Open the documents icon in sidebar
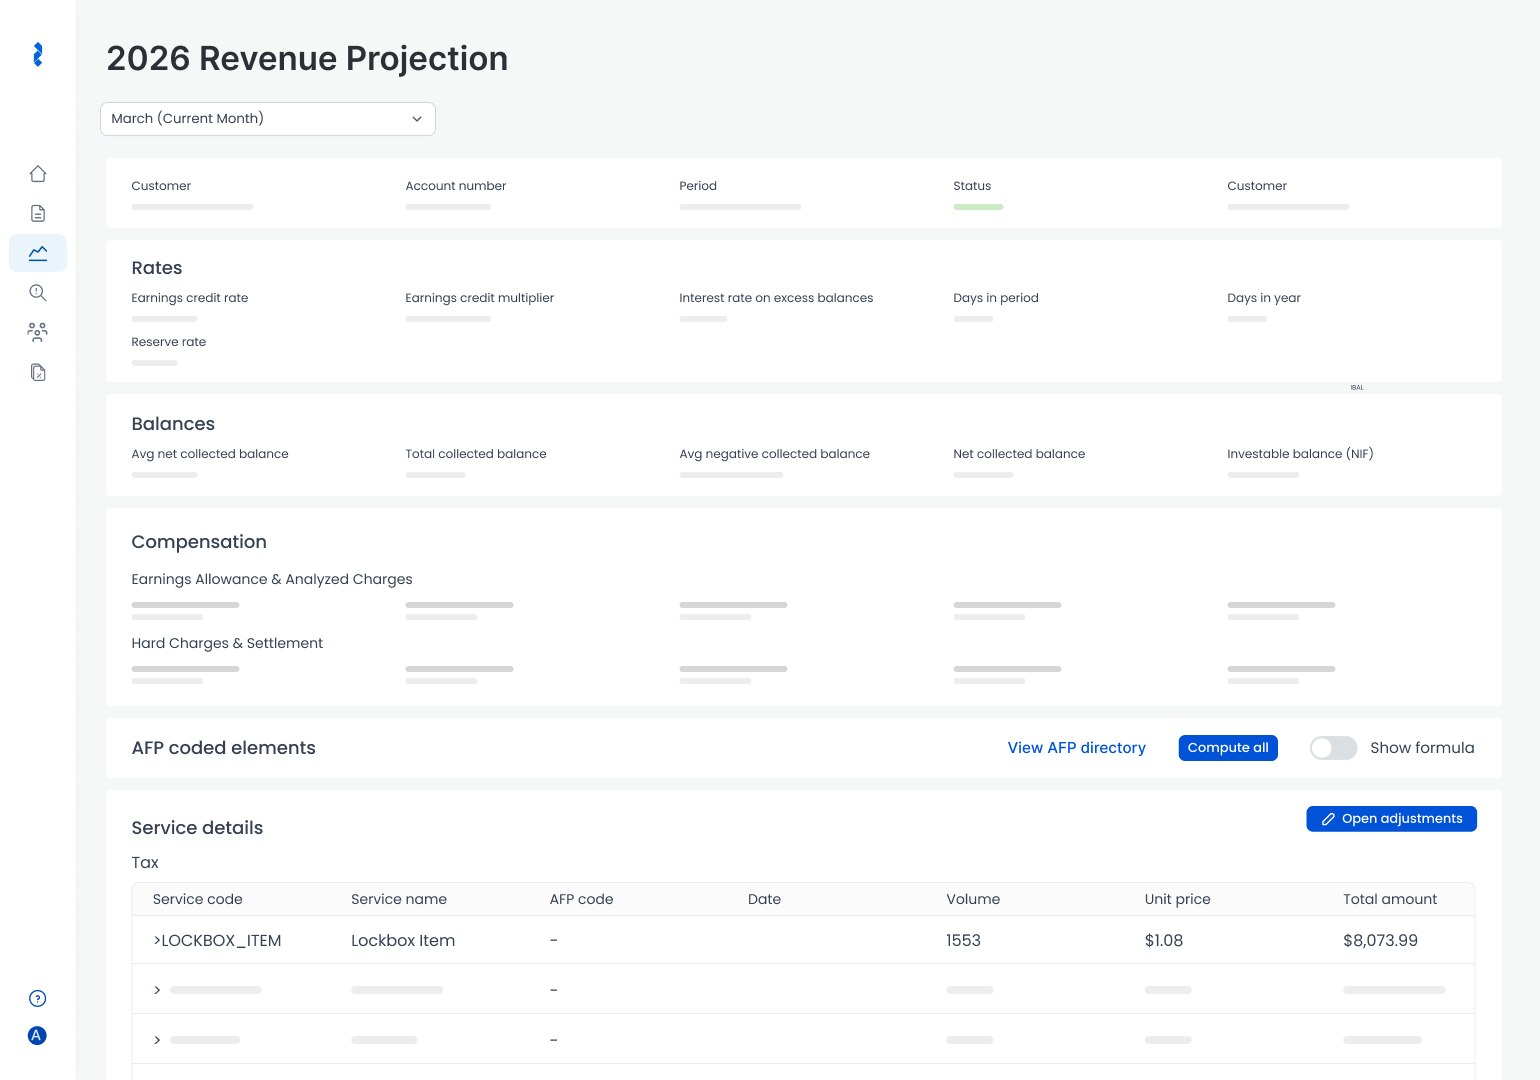This screenshot has width=1540, height=1080. click(38, 213)
